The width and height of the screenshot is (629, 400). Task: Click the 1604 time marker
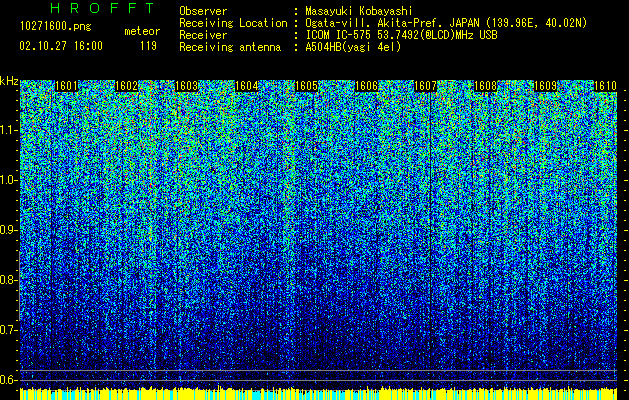[246, 86]
